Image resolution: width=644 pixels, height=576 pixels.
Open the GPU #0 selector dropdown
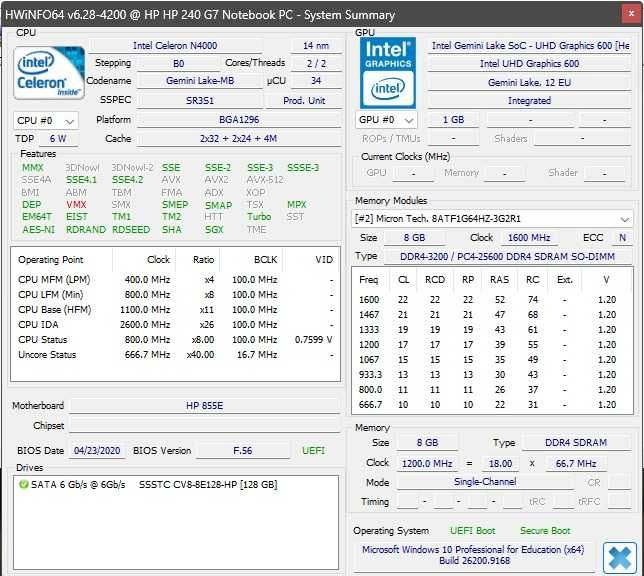coord(386,120)
